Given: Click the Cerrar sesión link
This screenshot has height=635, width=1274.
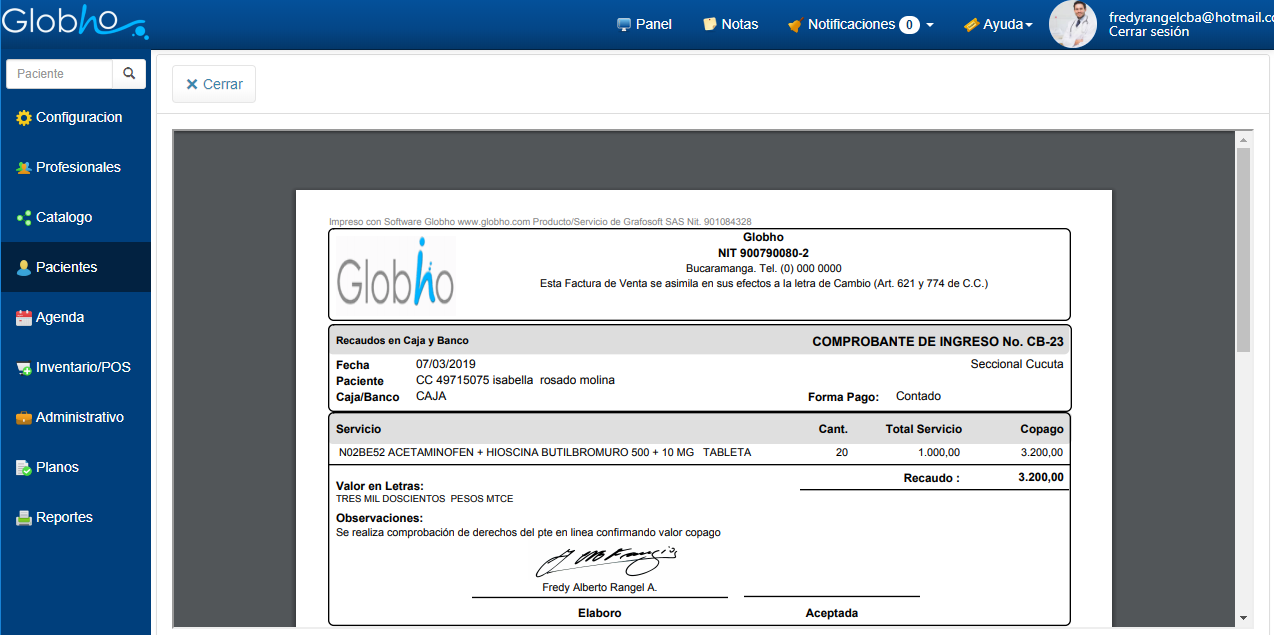Looking at the screenshot, I should (1149, 32).
